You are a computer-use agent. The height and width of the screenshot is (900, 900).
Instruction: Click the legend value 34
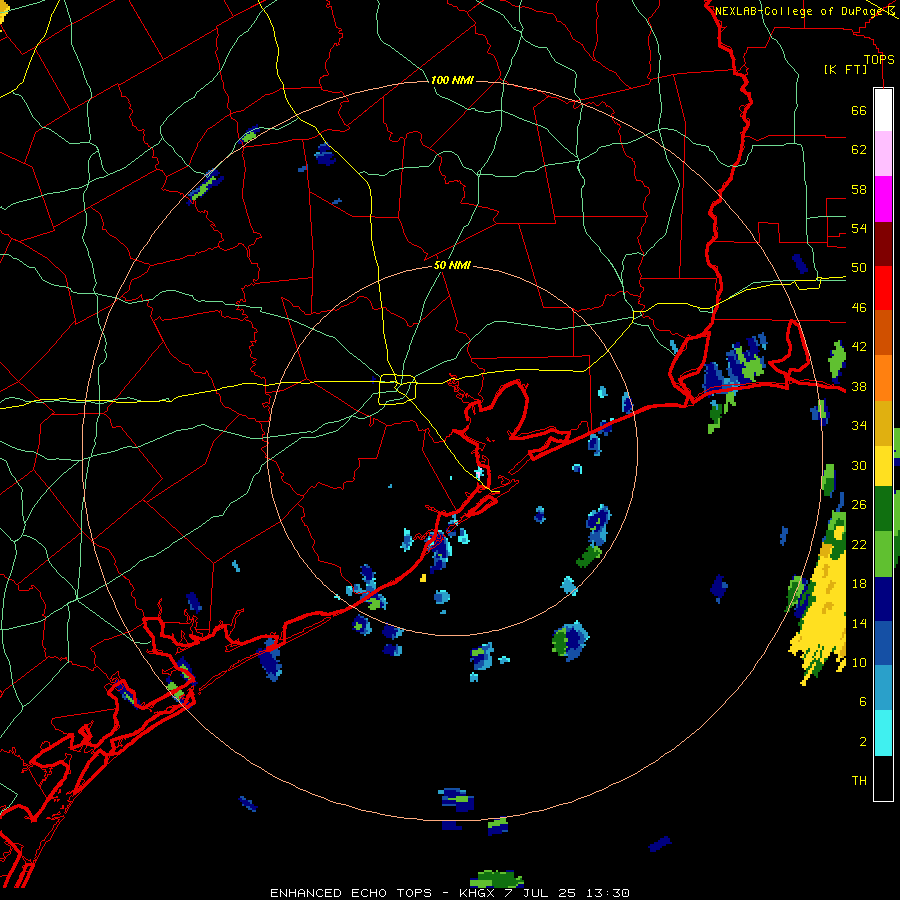pos(859,425)
